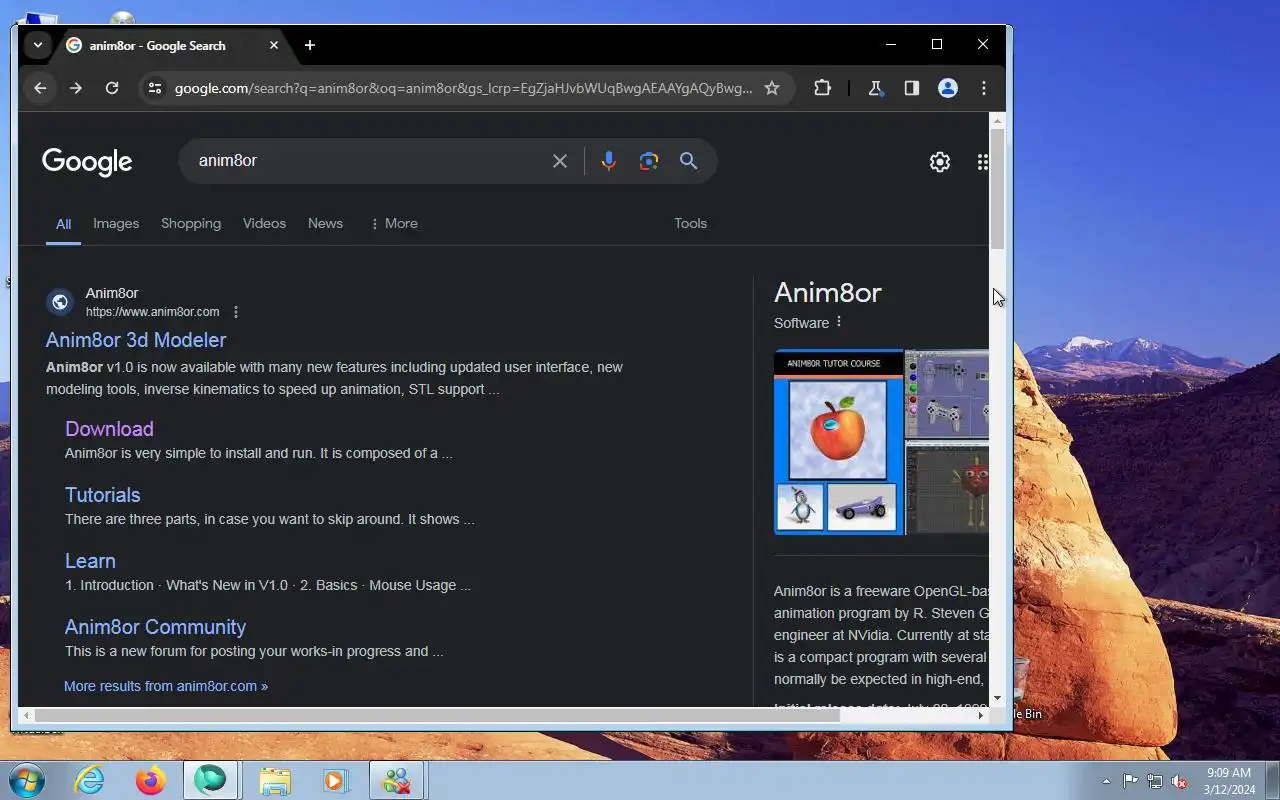Open the game controllers model thumbnail
This screenshot has width=1280, height=800.
[947, 394]
